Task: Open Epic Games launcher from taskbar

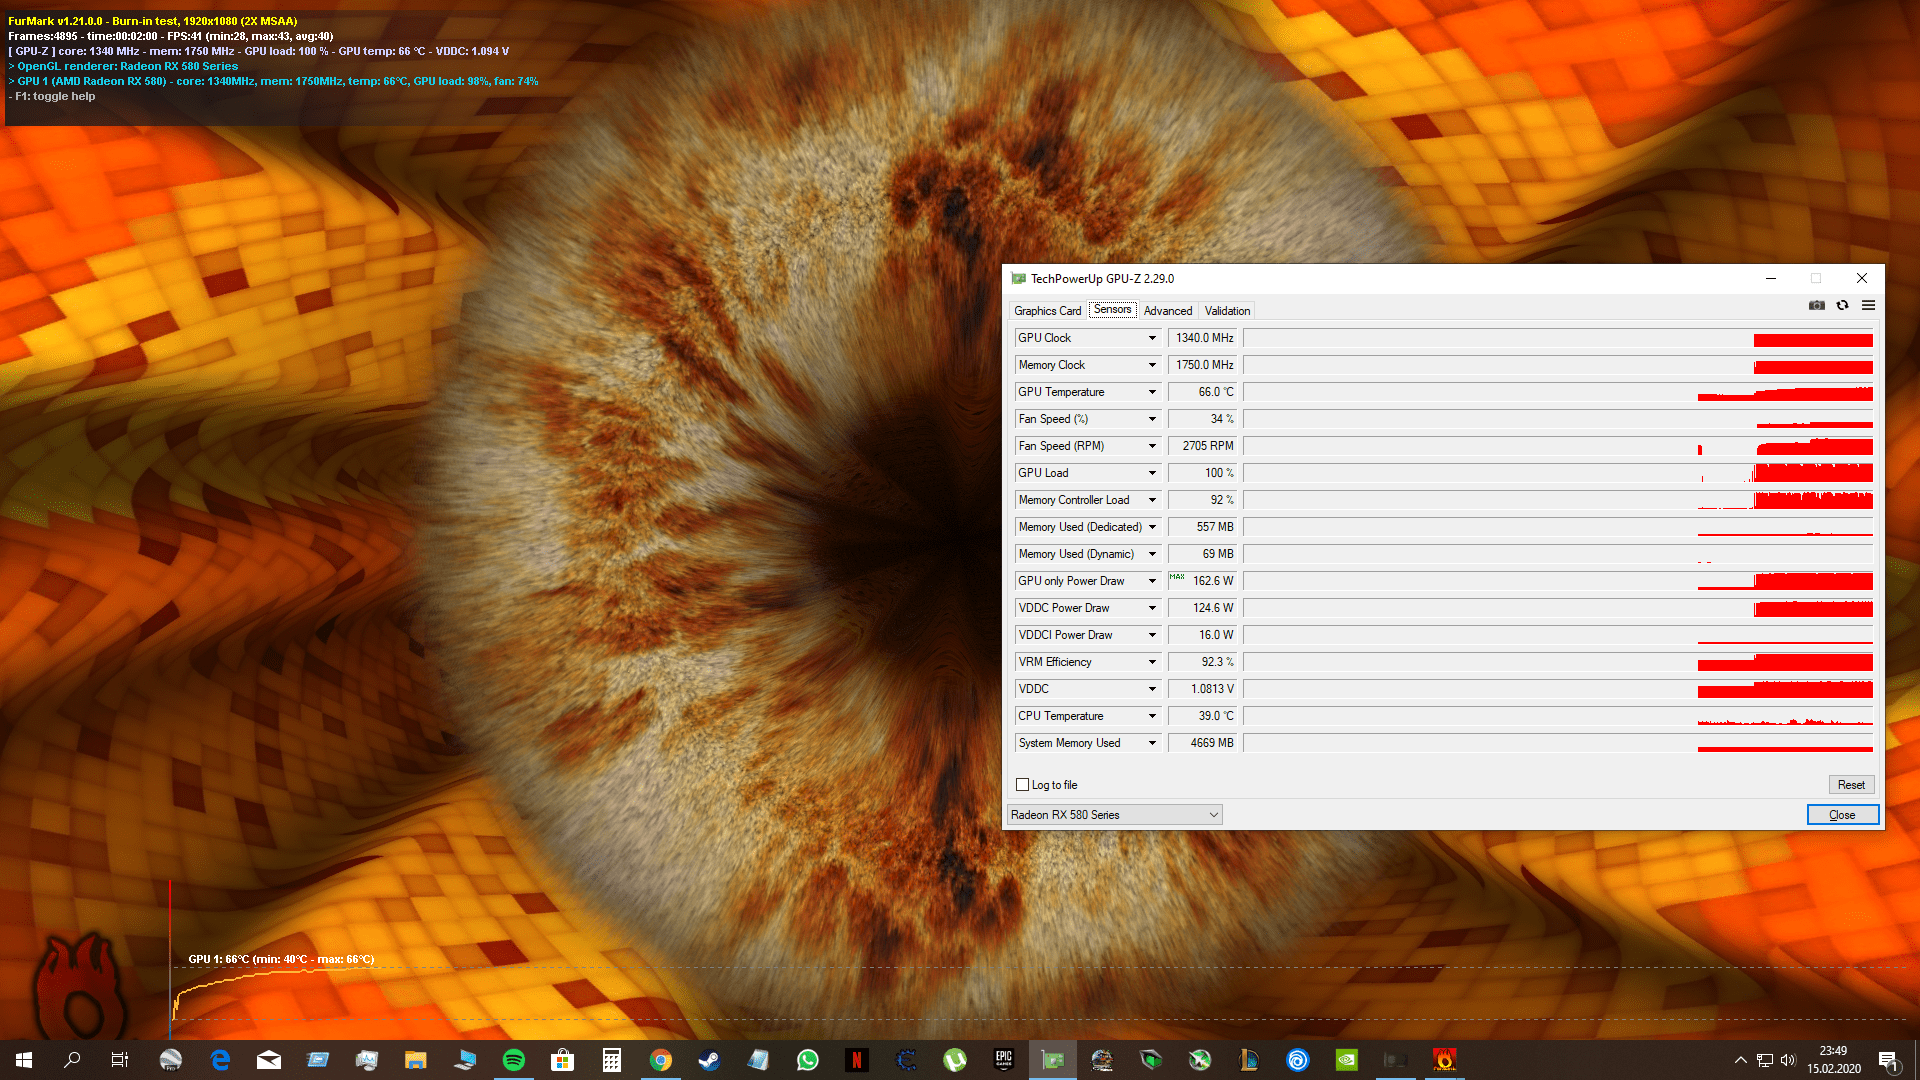Action: 1003,1060
